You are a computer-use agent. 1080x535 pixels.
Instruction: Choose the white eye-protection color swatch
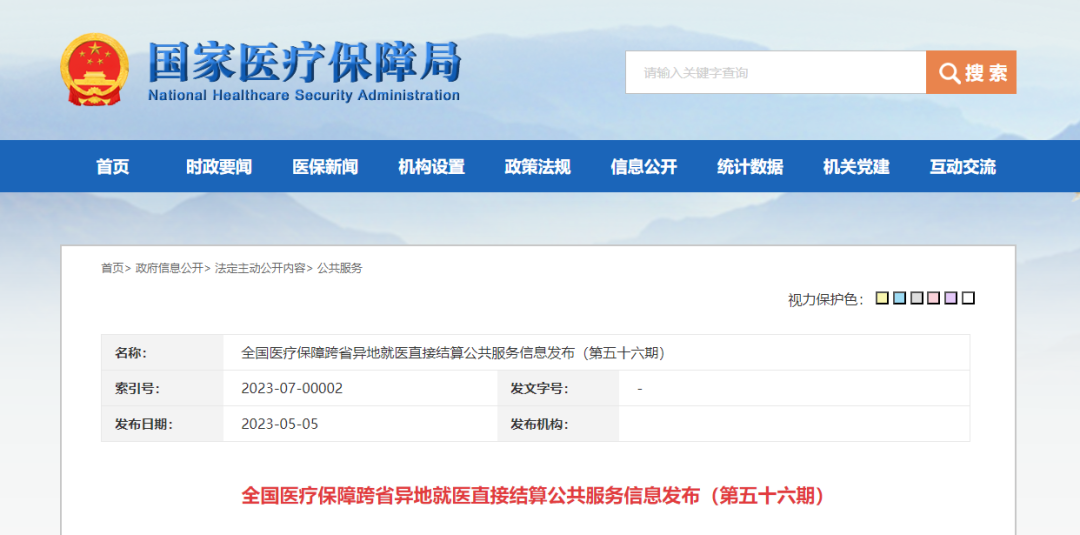[968, 298]
